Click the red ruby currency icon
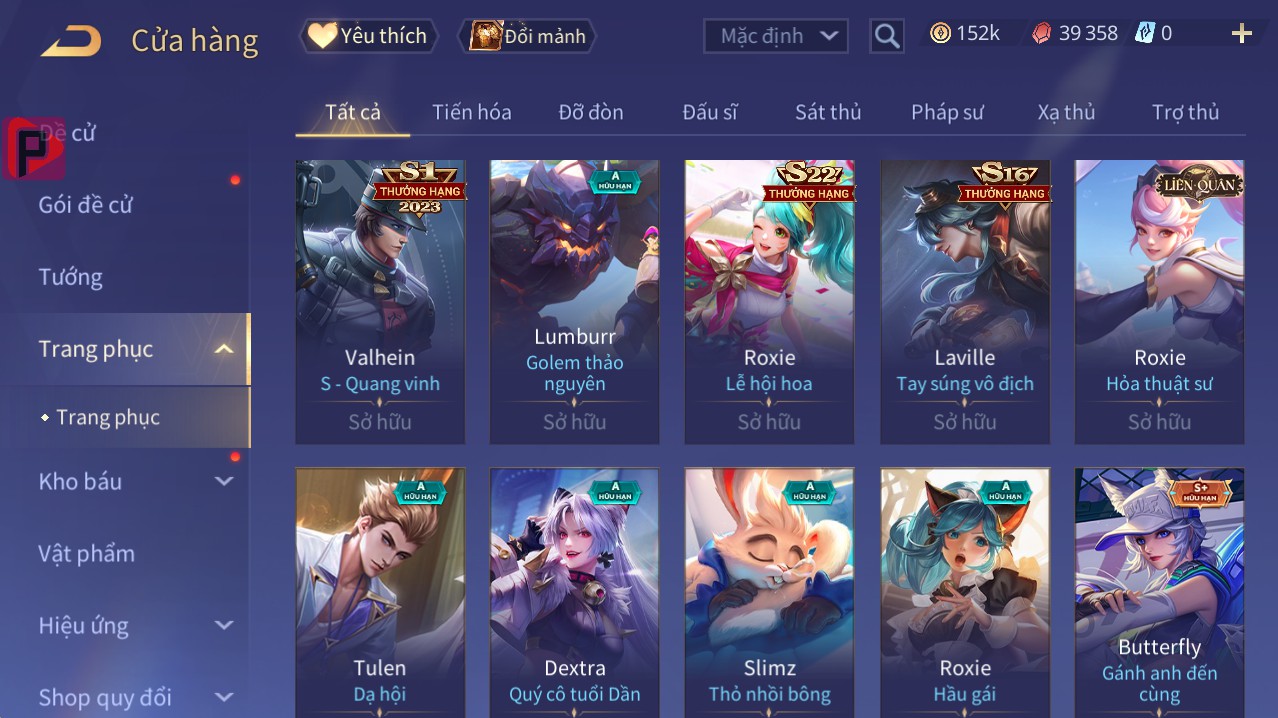The height and width of the screenshot is (718, 1278). pyautogui.click(x=1042, y=33)
